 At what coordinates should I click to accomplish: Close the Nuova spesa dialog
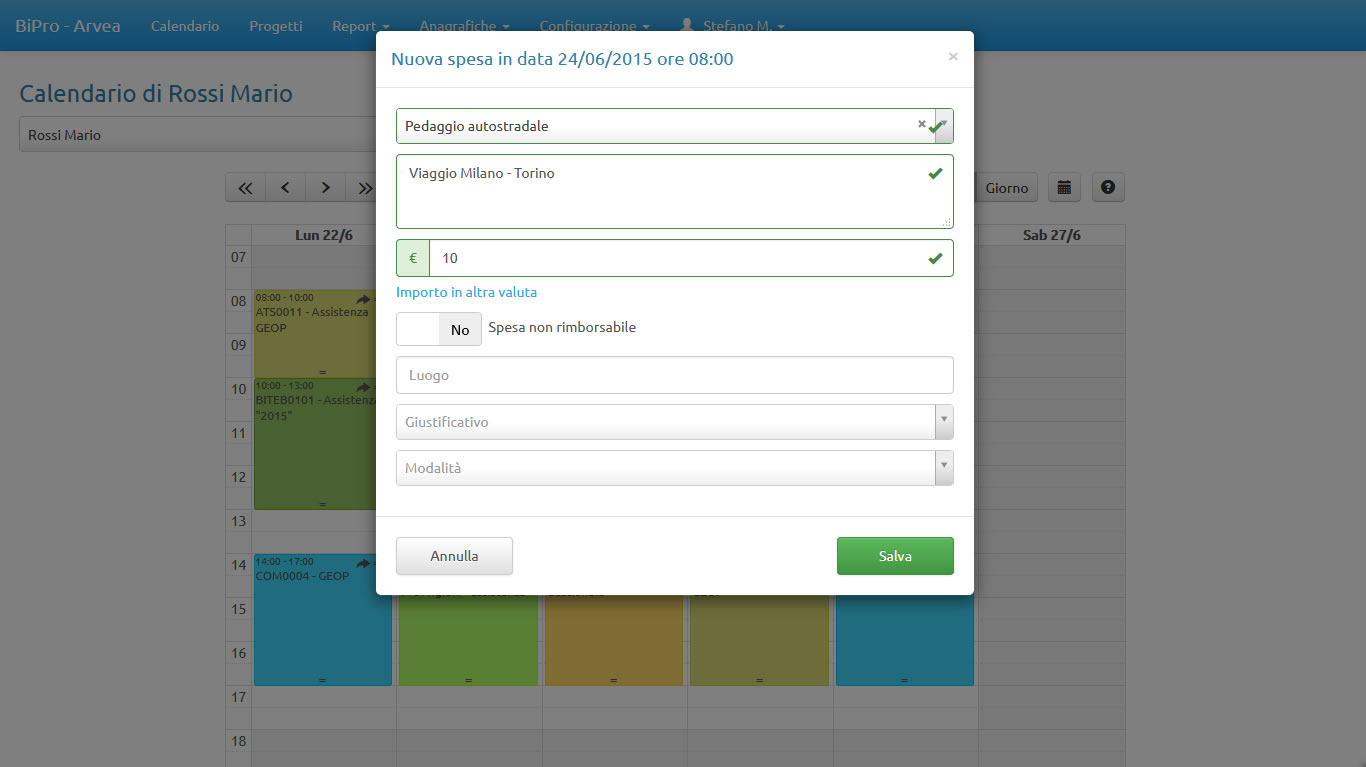tap(952, 57)
